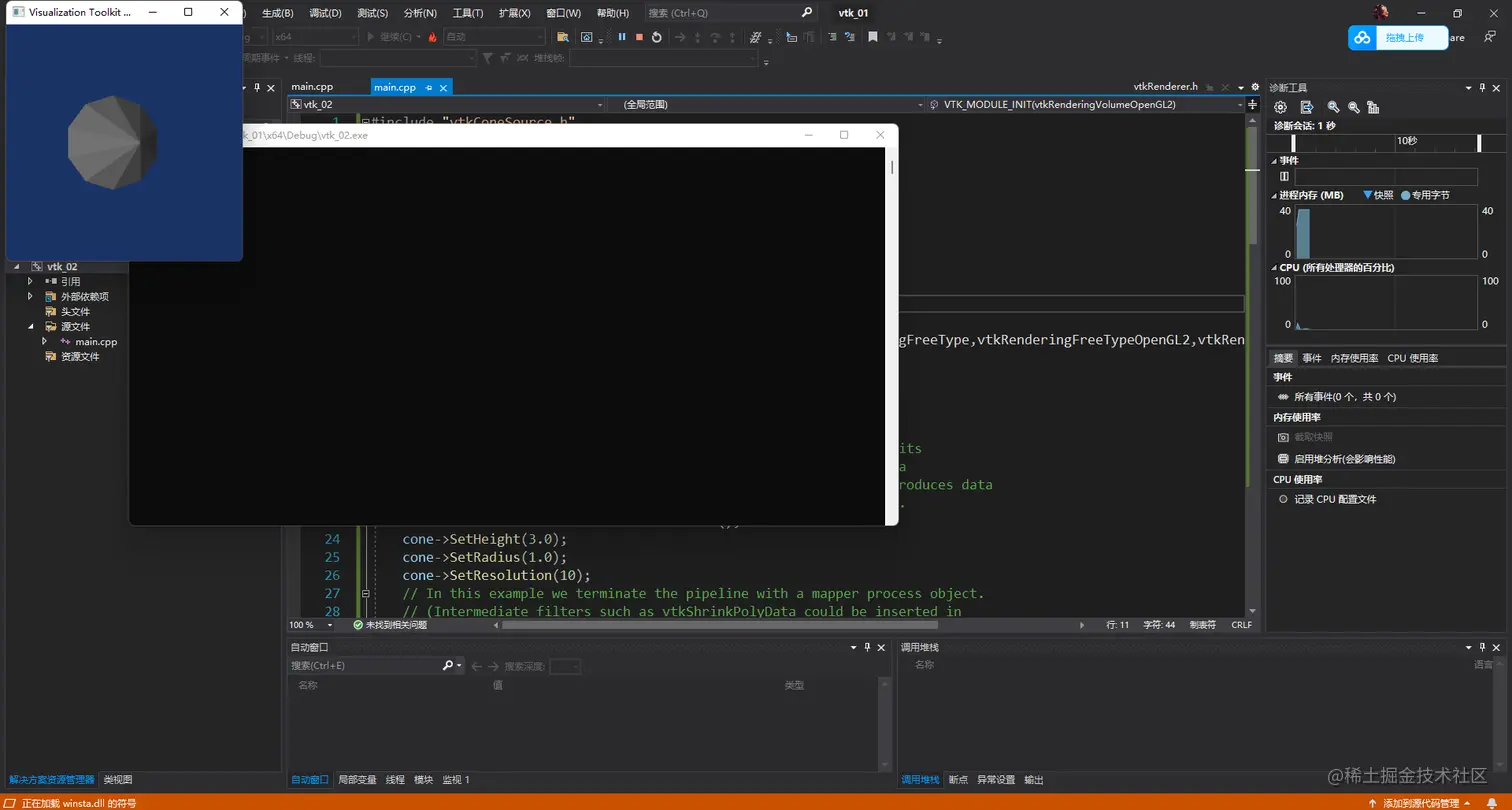Screen dimensions: 1512x810
Task: Pause debugging with the Break All icon
Action: click(622, 37)
